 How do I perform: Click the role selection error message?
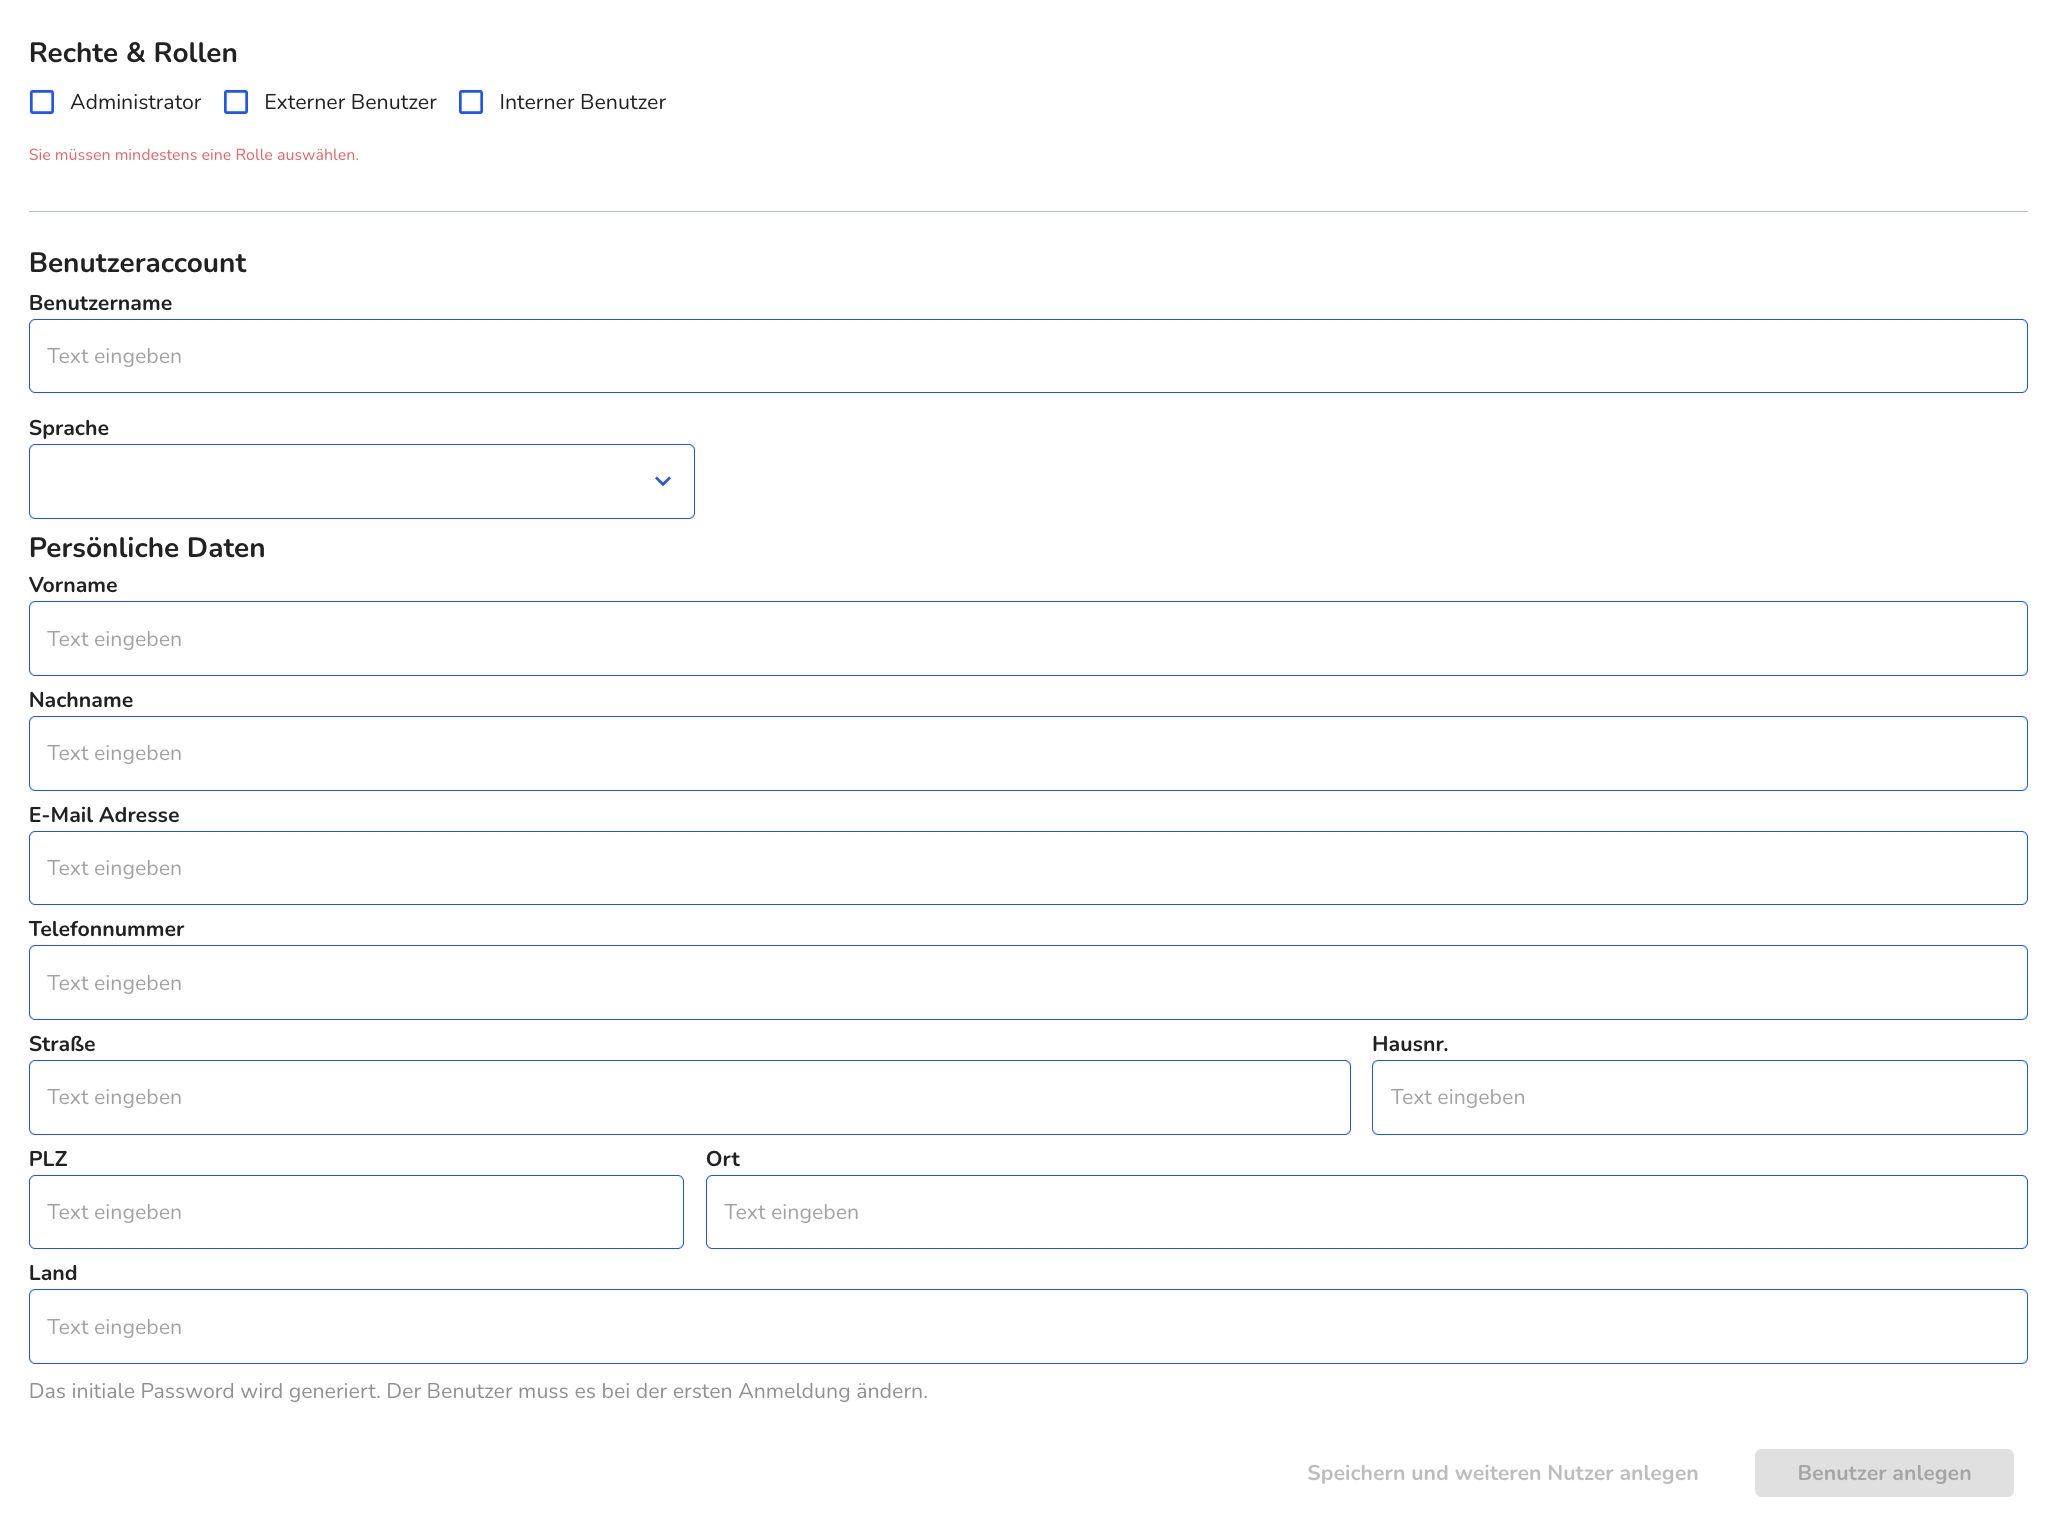tap(194, 155)
